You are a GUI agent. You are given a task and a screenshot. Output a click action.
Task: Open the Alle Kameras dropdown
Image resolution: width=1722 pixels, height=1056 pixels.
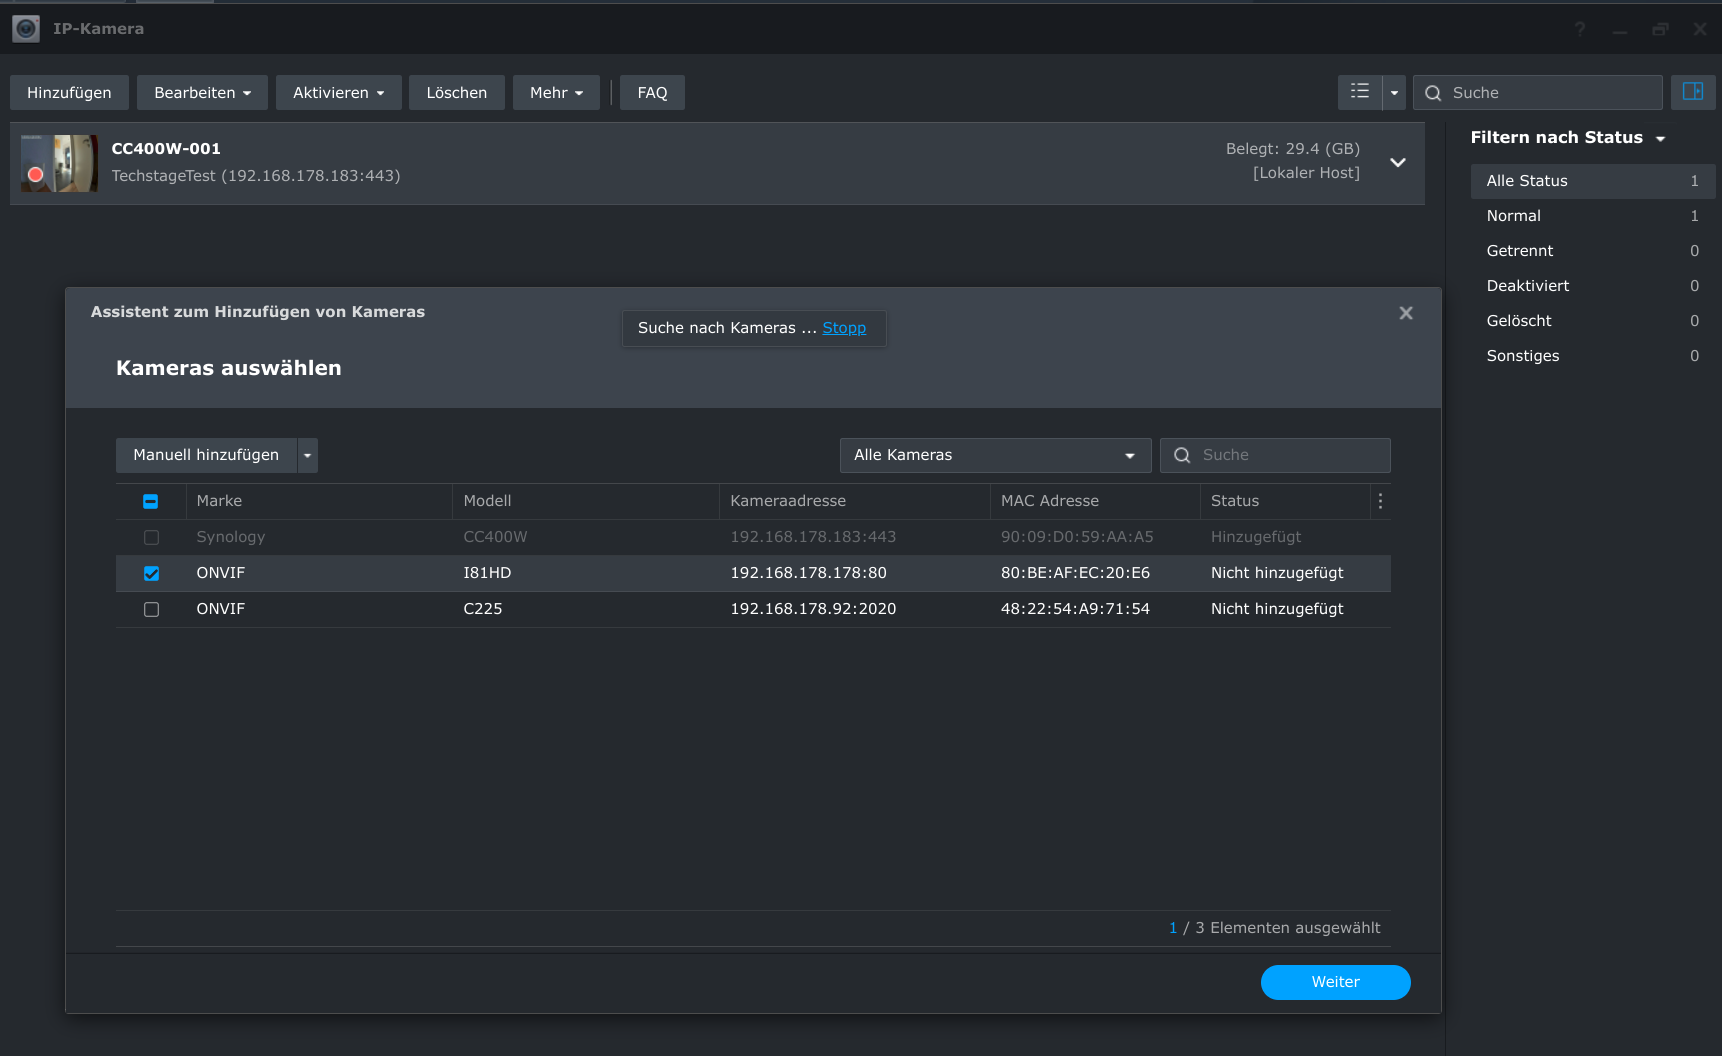coord(995,455)
